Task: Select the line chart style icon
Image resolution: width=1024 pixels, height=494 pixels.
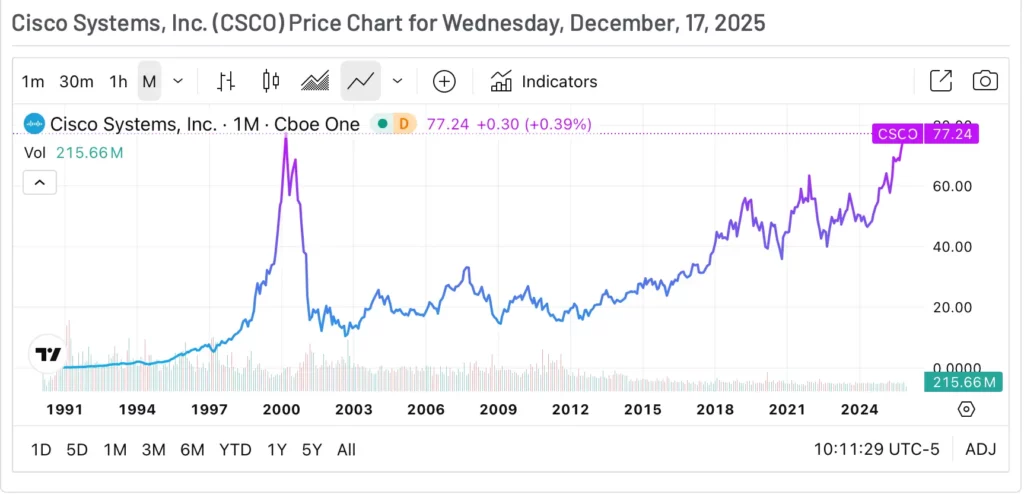Action: [360, 81]
